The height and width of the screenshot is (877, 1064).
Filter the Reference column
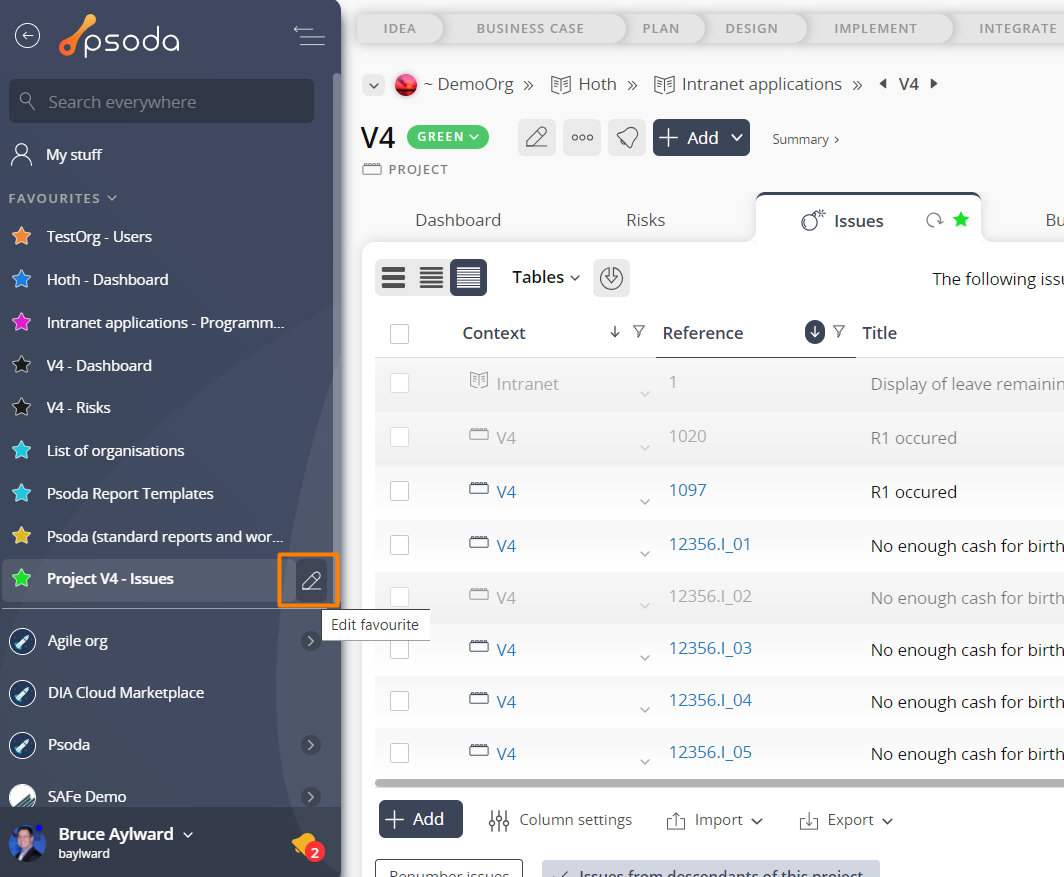(839, 331)
